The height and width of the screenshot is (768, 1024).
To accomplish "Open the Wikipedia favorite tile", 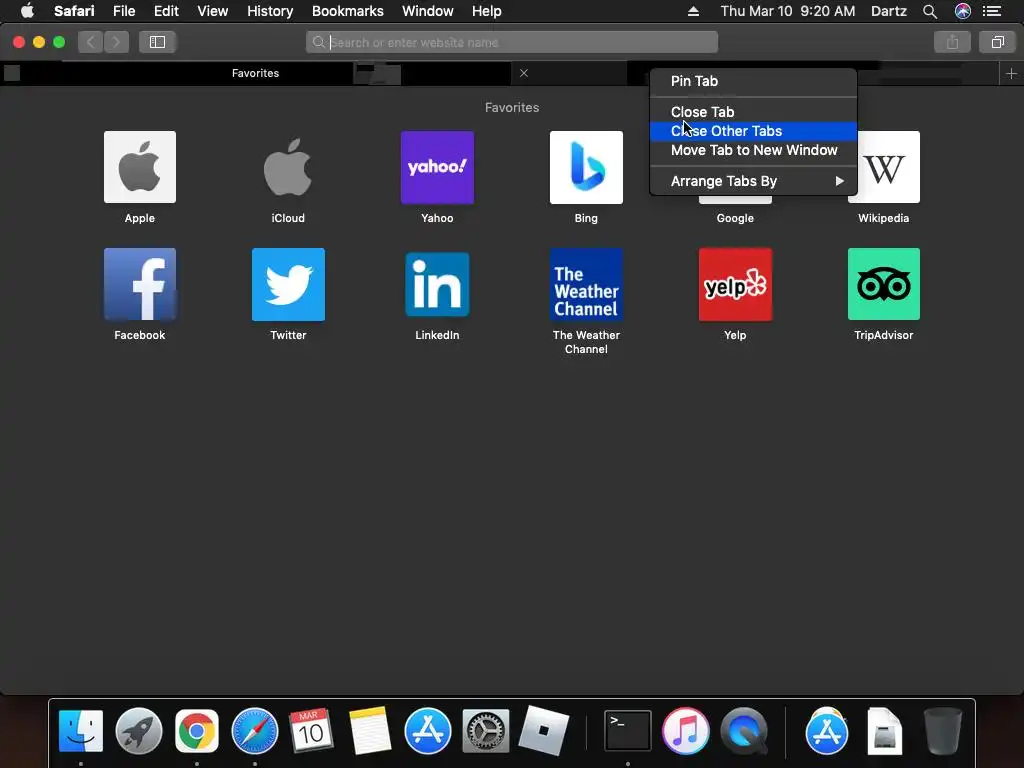I will 884,167.
